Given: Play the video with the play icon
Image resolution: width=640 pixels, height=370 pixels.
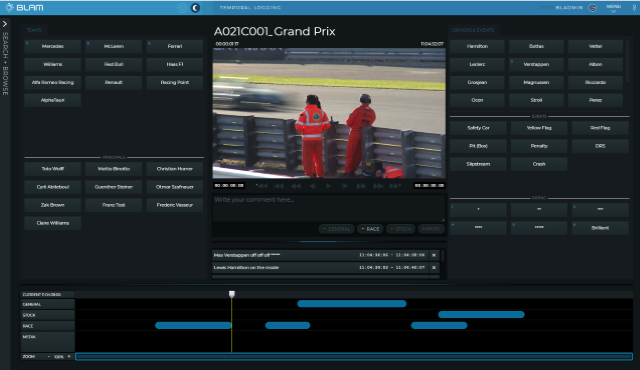Looking at the screenshot, I should point(328,186).
